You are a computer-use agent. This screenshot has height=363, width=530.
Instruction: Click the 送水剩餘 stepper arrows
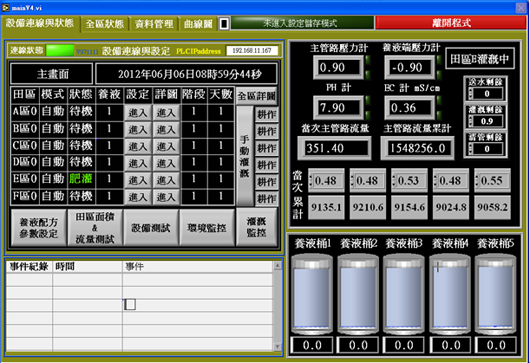pyautogui.click(x=471, y=94)
